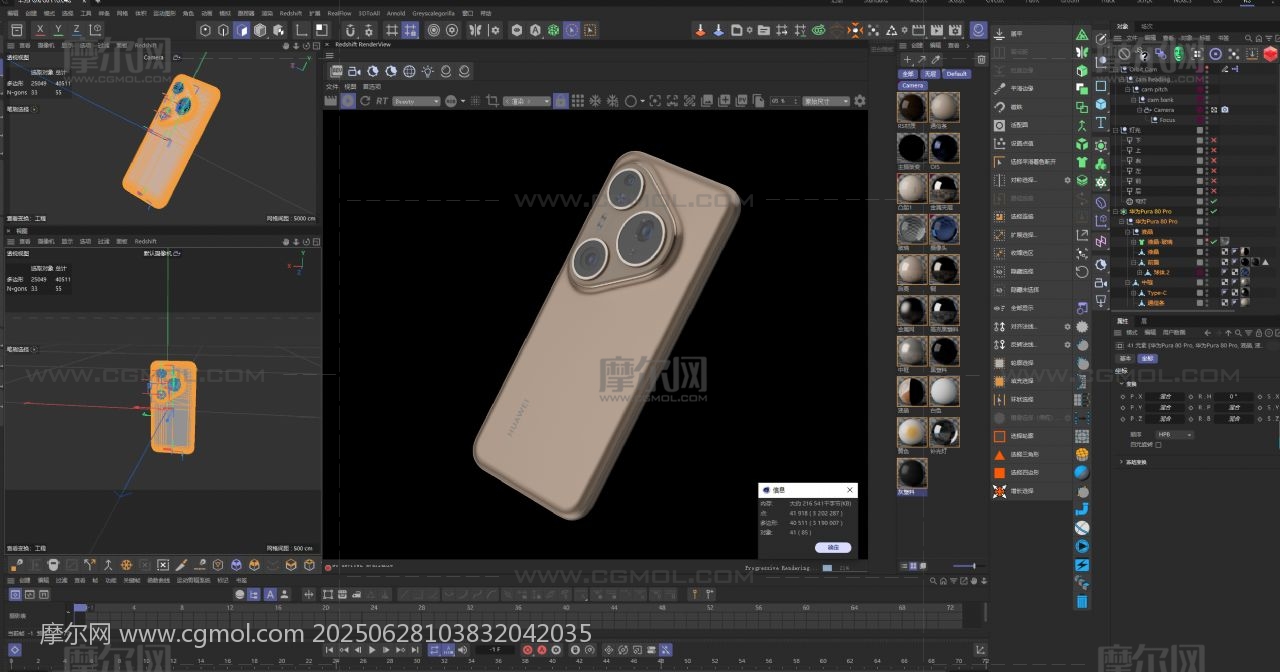Collapse the Orbit cam tree node
Viewport: 1280px width, 672px height.
(x=1117, y=69)
